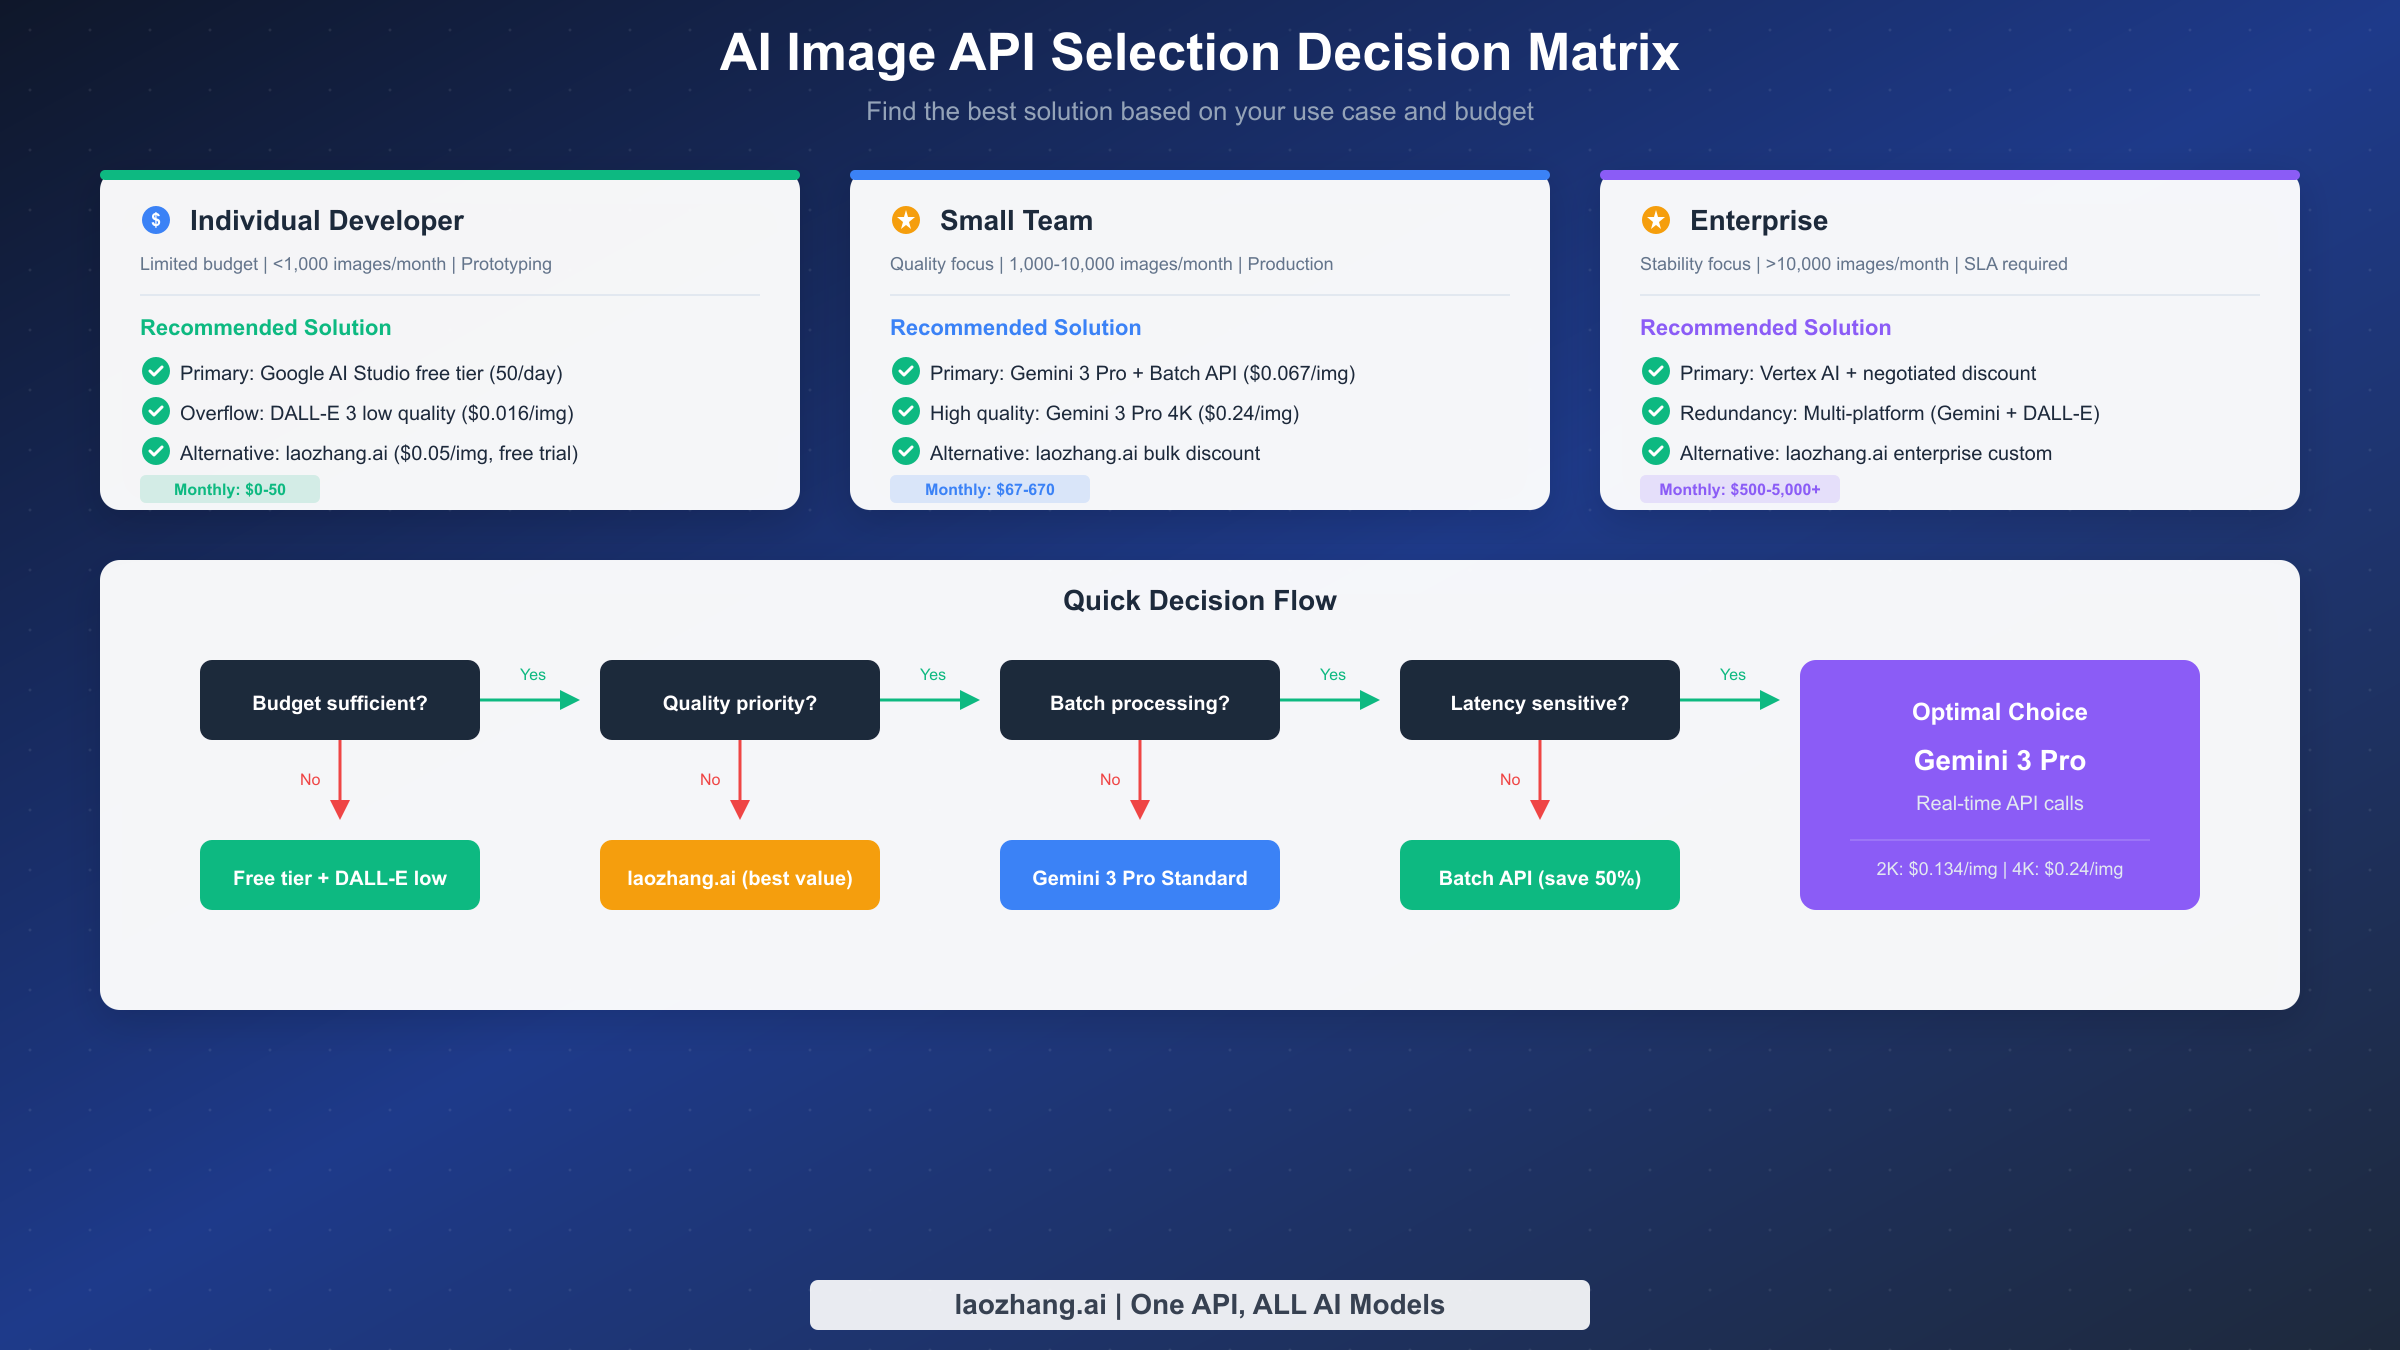Image resolution: width=2400 pixels, height=1350 pixels.
Task: Toggle the checkmark for Multi-platform redundancy
Action: pyautogui.click(x=1655, y=411)
